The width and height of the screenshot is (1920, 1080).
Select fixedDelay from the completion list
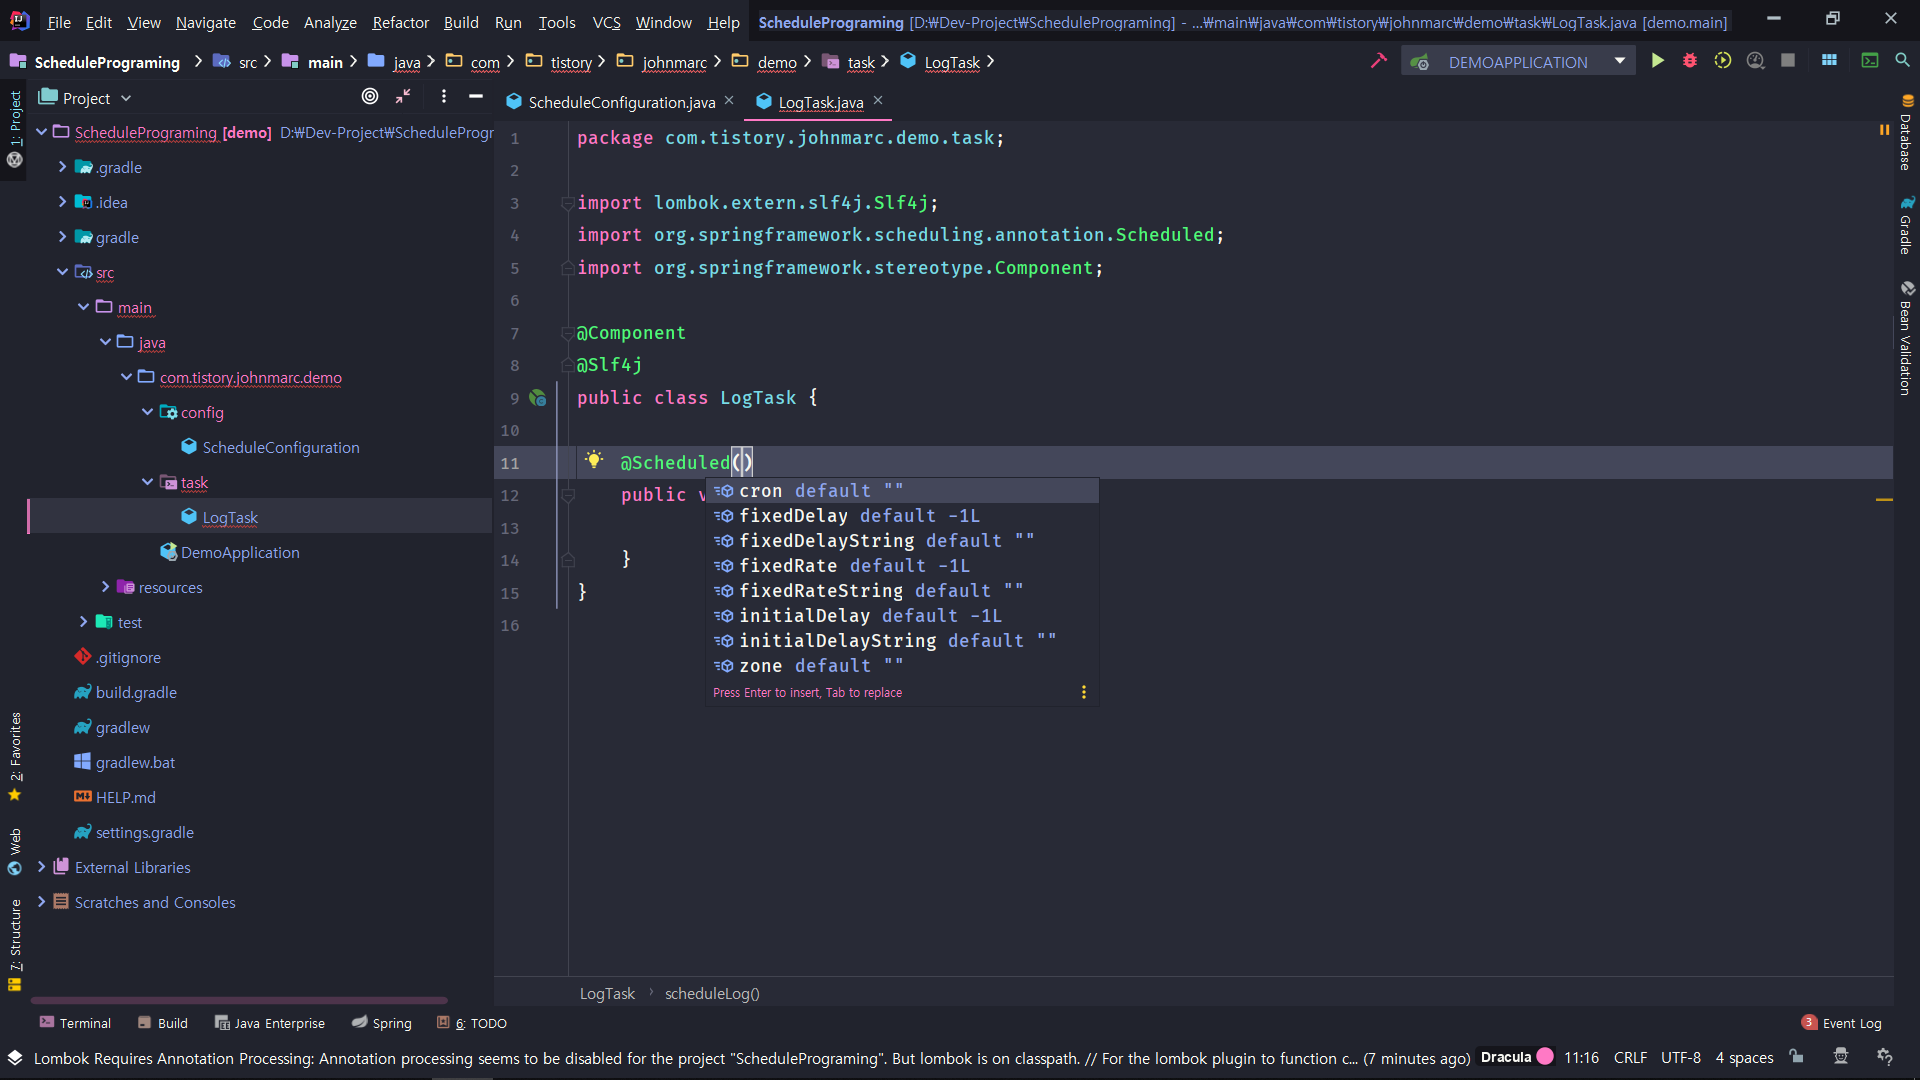point(793,516)
